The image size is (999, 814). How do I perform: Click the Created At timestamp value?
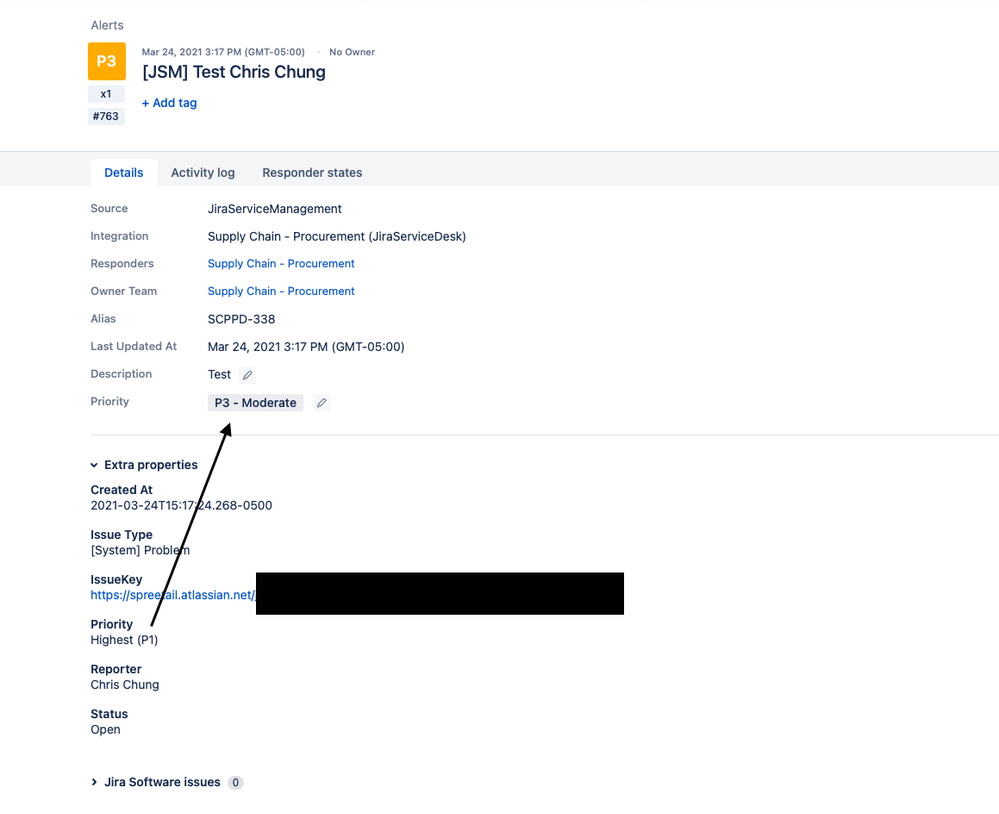pyautogui.click(x=182, y=505)
